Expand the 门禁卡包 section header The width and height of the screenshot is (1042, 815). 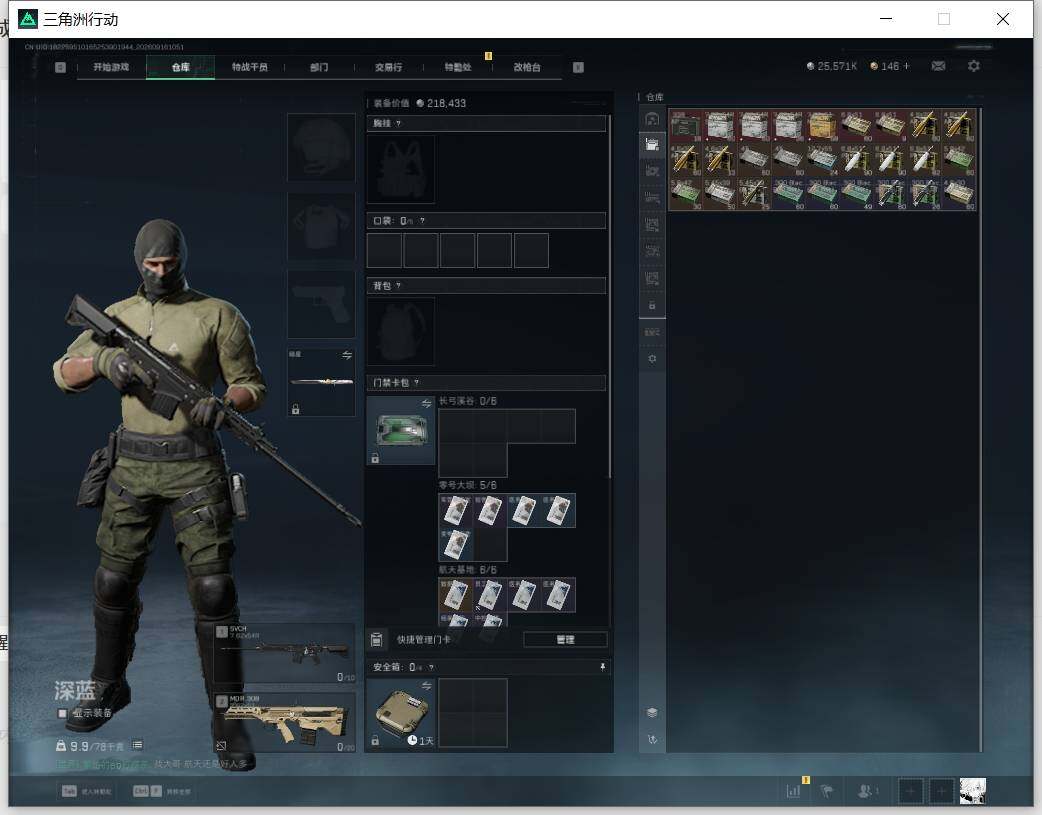[486, 382]
